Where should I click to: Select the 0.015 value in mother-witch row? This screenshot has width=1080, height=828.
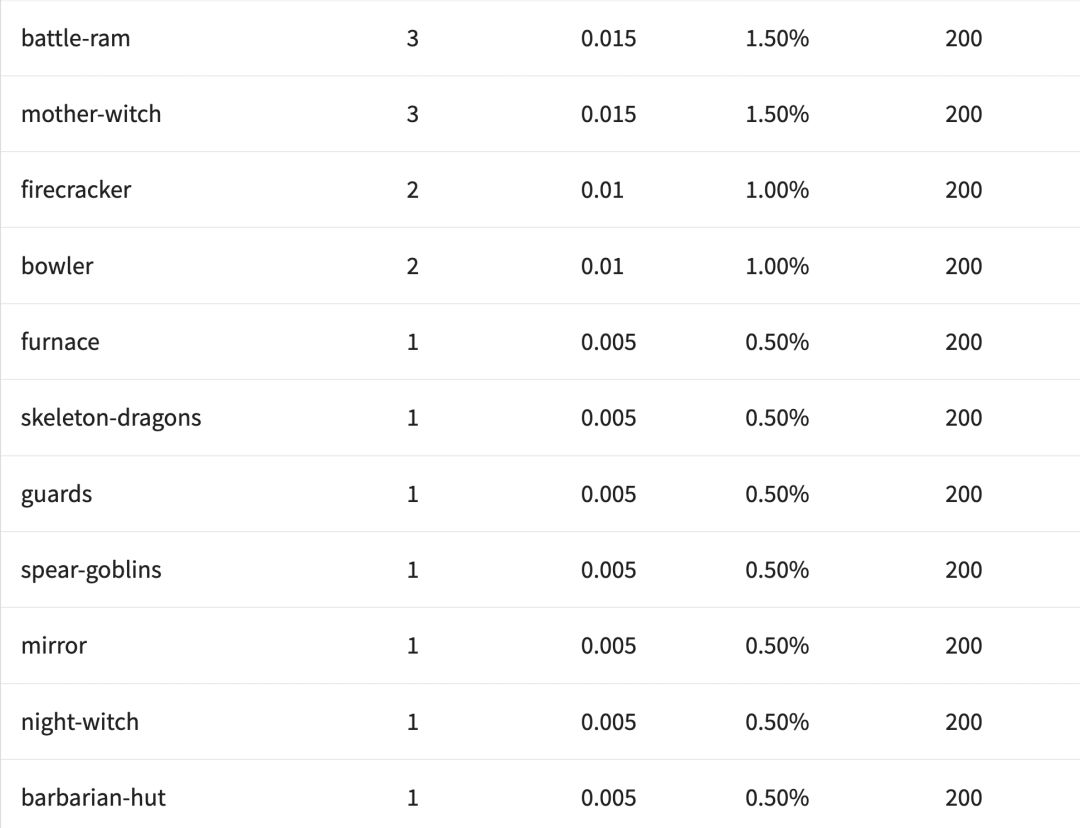[608, 114]
